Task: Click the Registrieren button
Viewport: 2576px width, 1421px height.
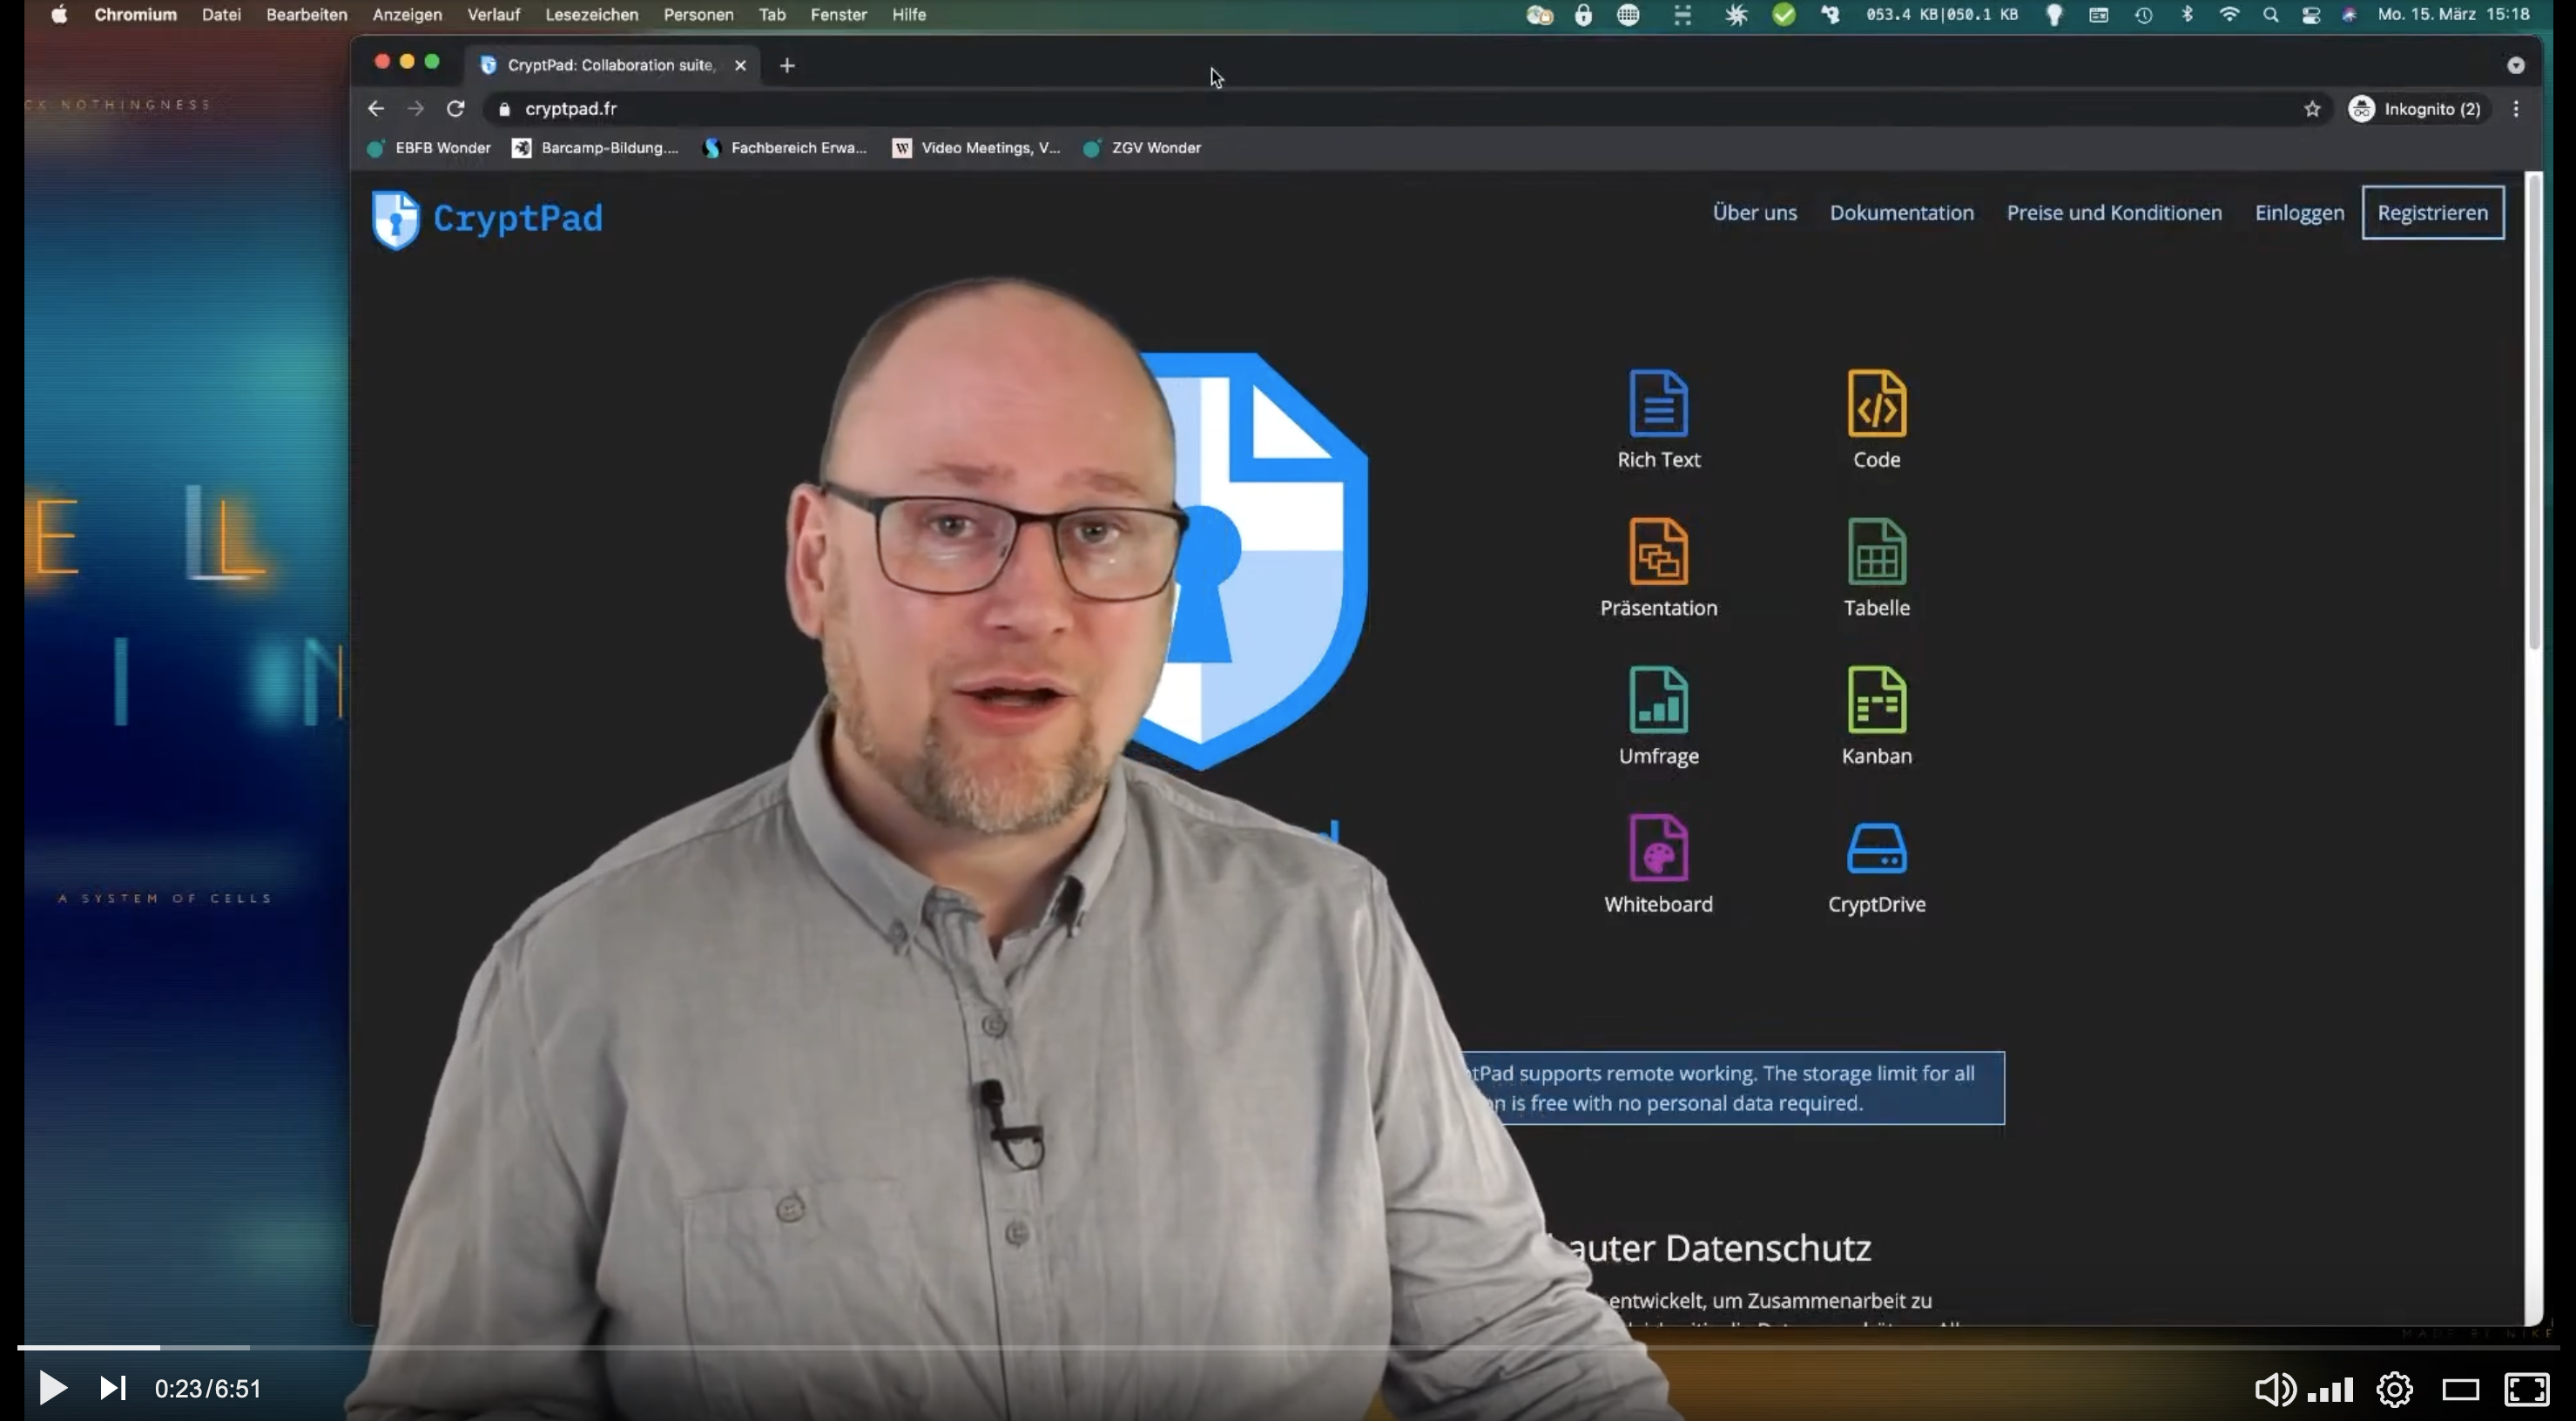Action: pos(2432,213)
